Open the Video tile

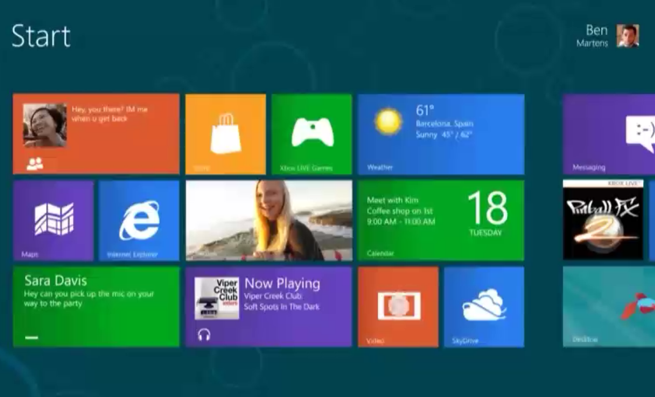tap(398, 307)
